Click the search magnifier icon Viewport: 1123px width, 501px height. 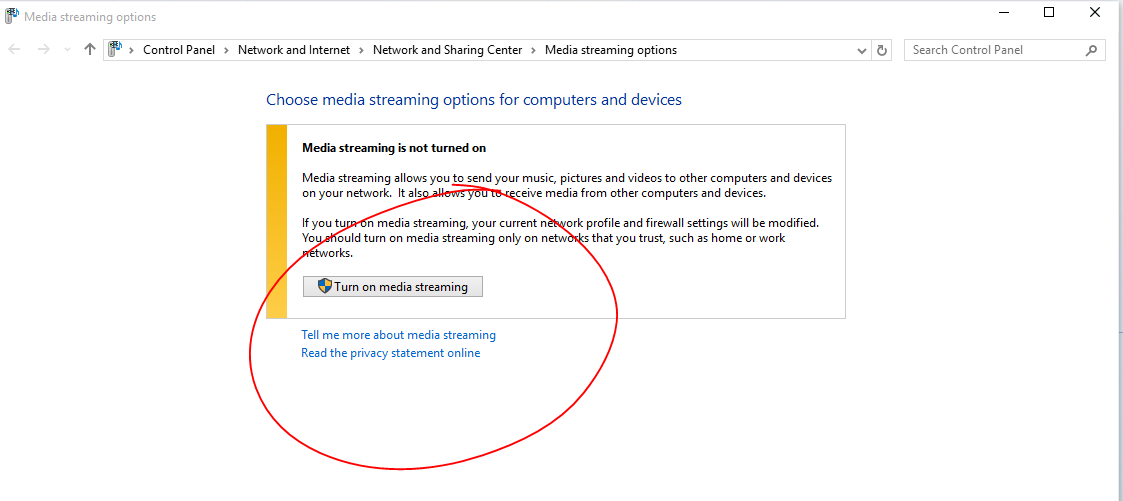click(x=1091, y=50)
